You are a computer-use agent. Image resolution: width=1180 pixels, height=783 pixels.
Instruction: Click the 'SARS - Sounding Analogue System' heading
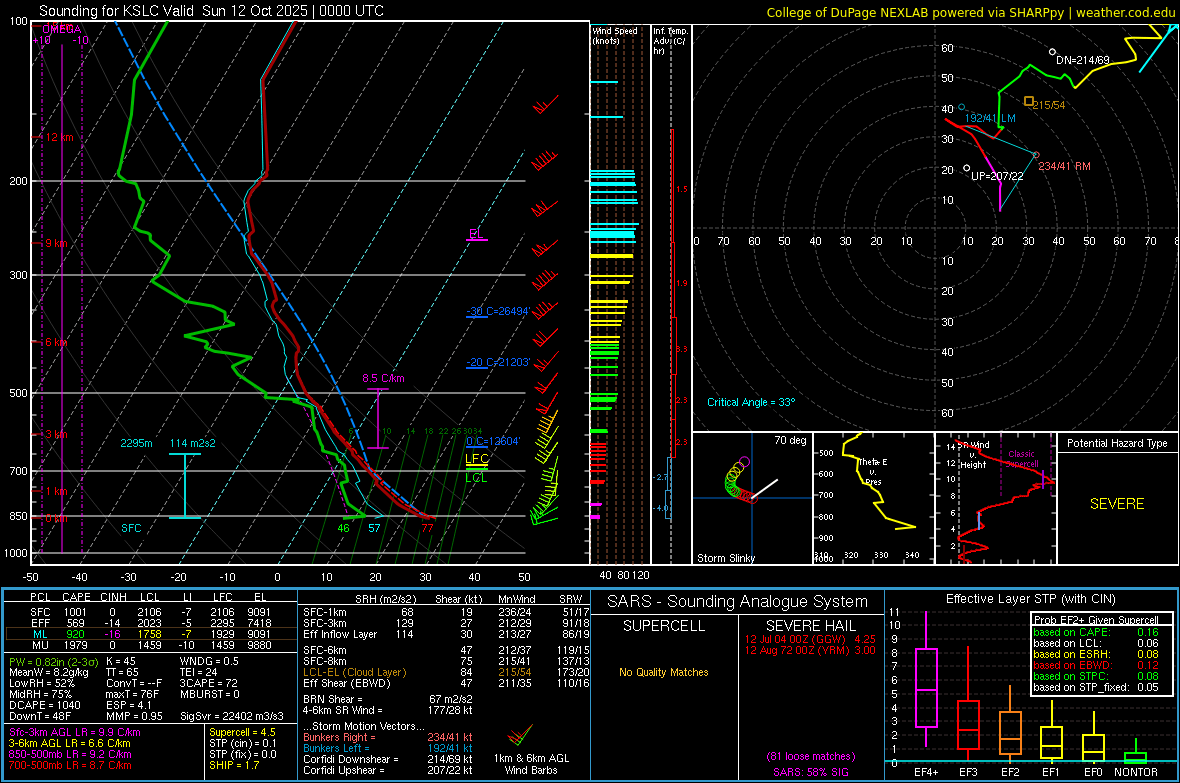point(738,602)
